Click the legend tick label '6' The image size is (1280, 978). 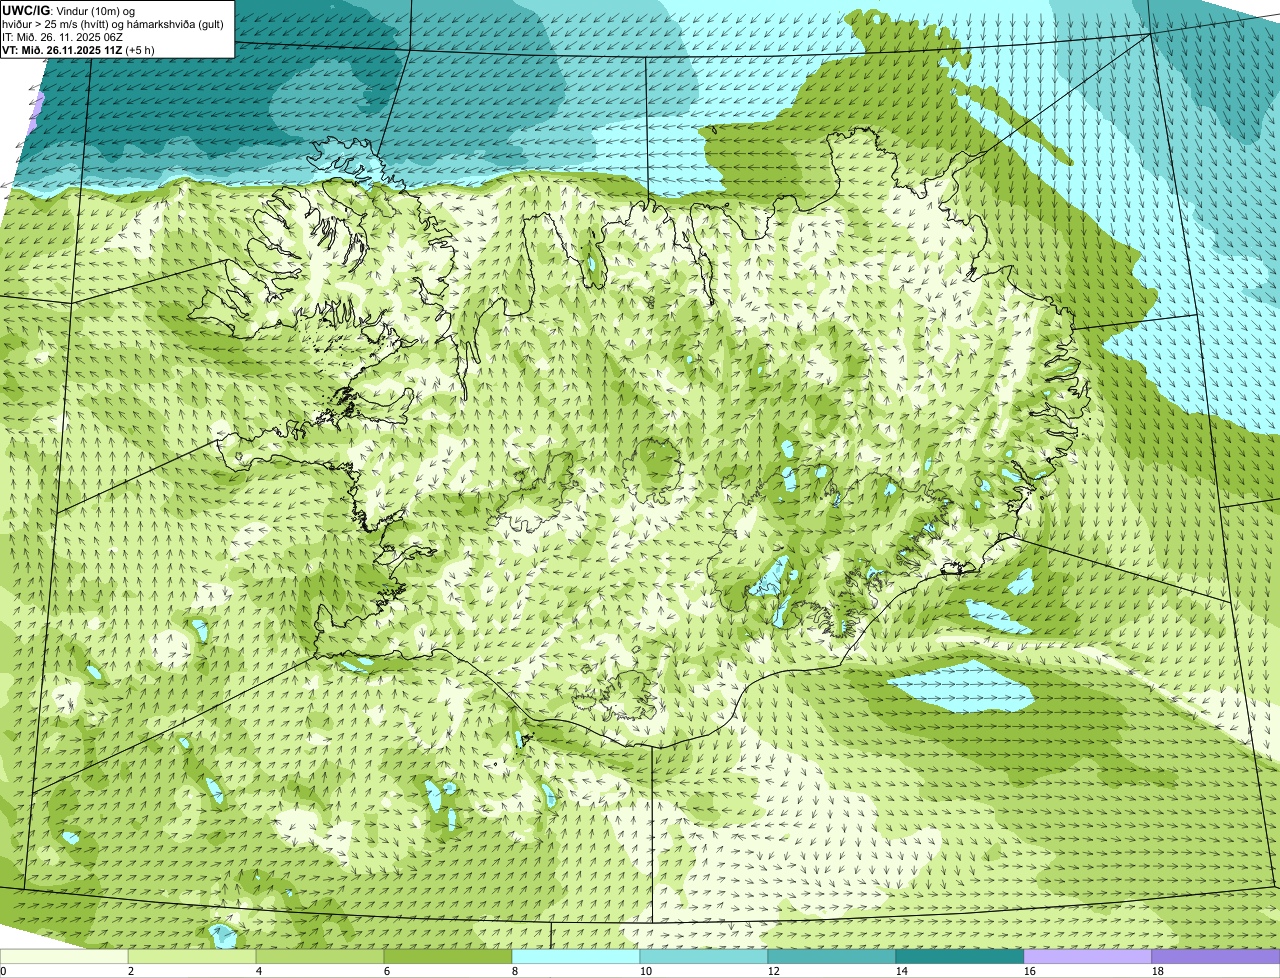point(387,971)
